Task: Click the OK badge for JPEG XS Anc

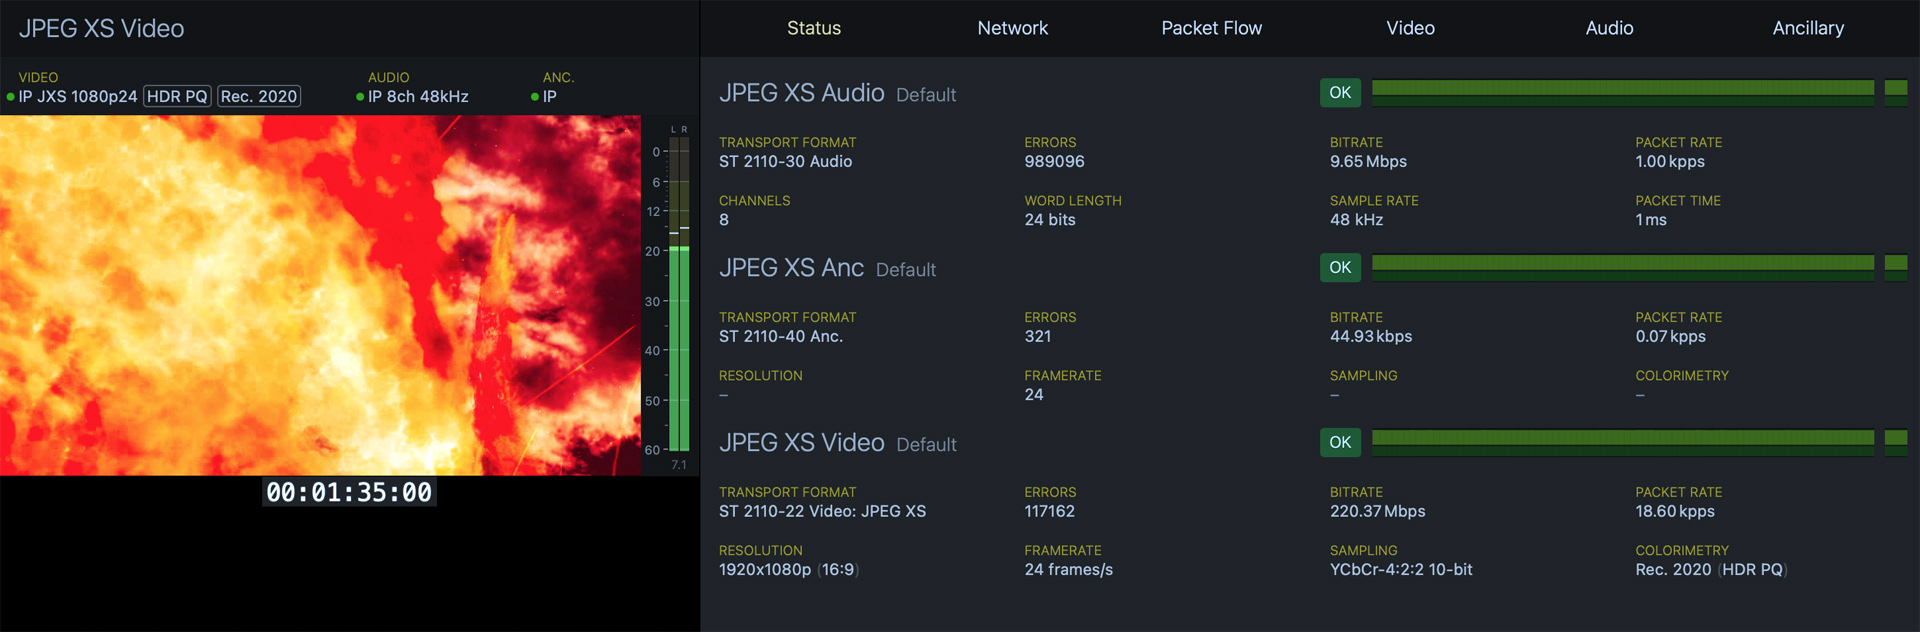Action: [x=1340, y=267]
